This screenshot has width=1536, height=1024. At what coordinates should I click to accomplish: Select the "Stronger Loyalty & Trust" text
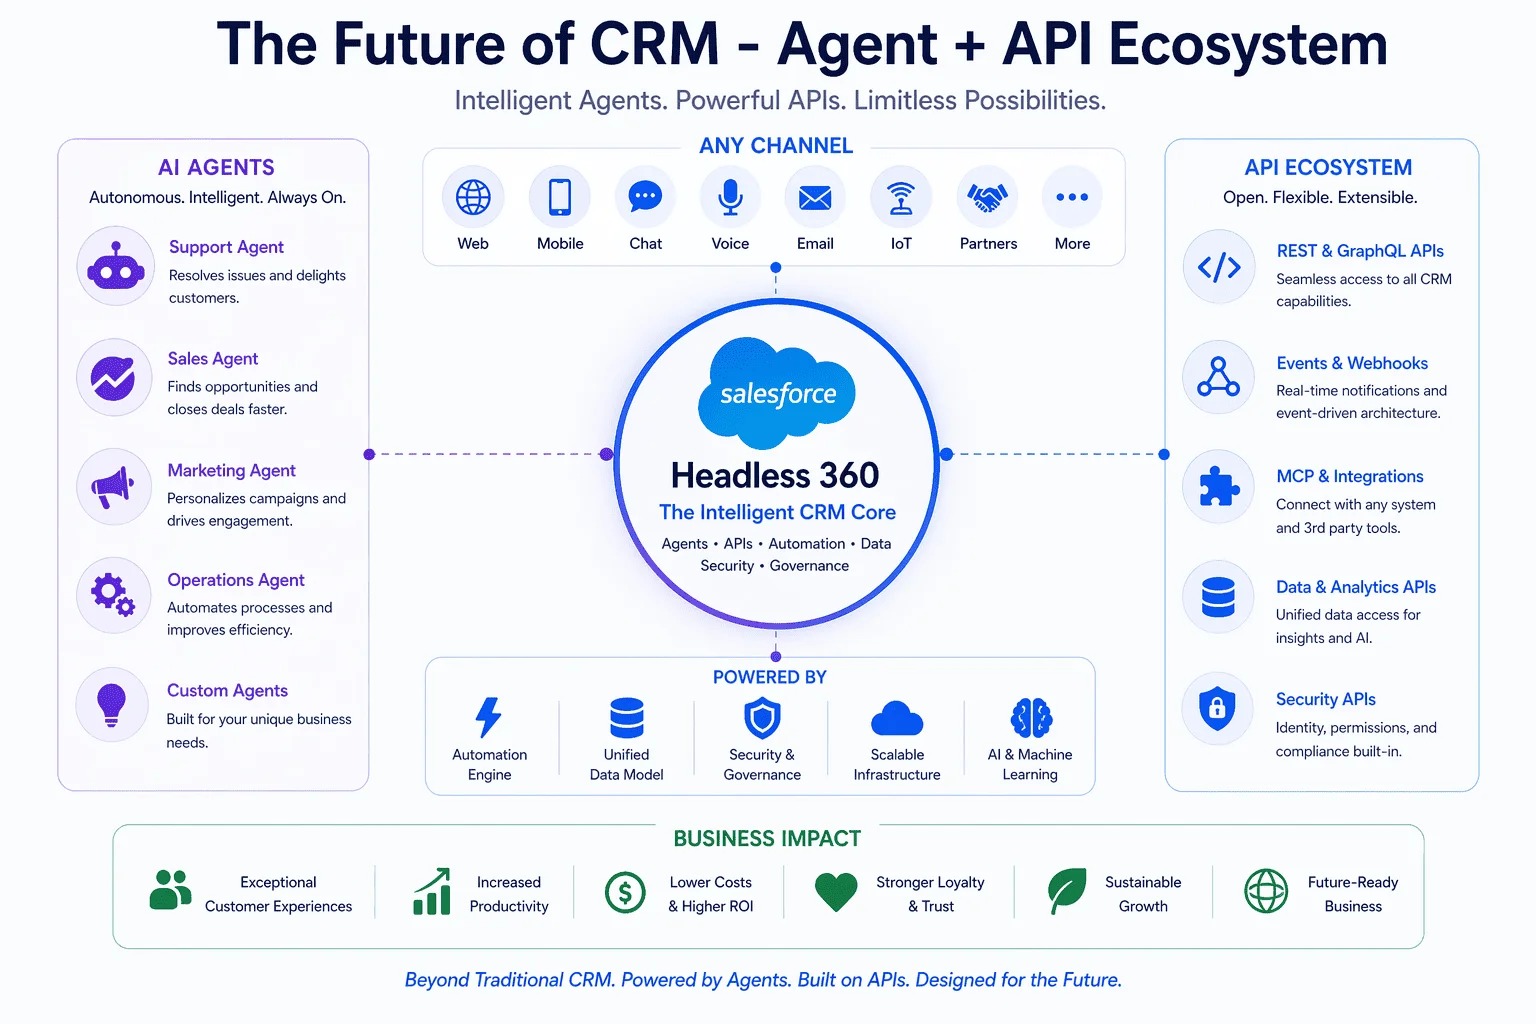click(930, 894)
